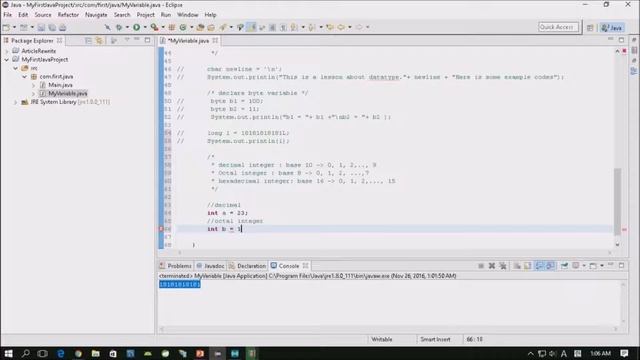Save the file with the Save icon
640x360 pixels.
click(41, 27)
